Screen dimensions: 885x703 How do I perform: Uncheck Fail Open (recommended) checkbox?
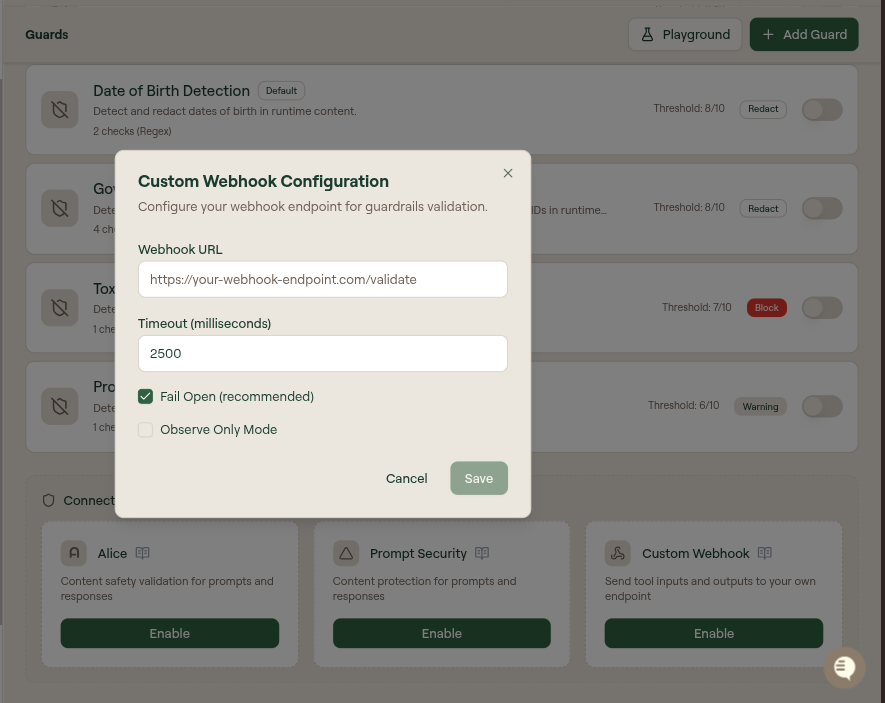click(x=146, y=397)
